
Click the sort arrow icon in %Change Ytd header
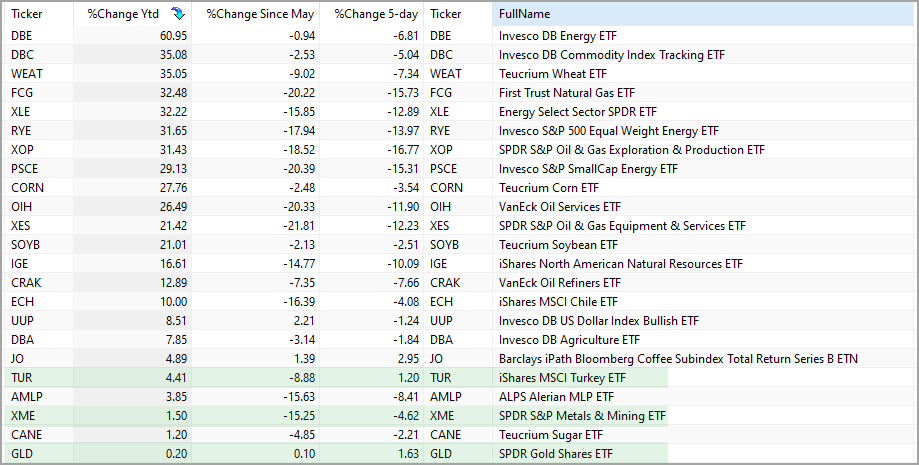[177, 13]
